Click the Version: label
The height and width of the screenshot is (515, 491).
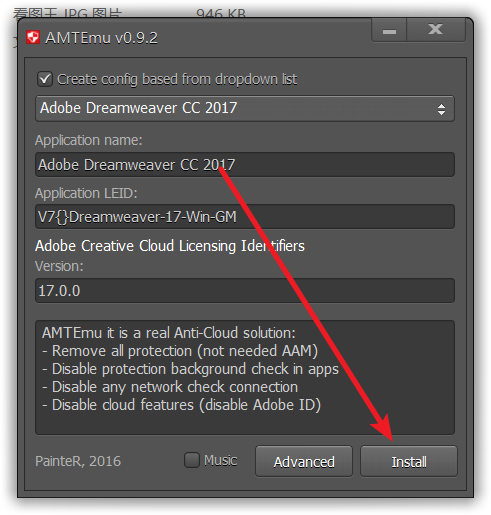click(59, 266)
